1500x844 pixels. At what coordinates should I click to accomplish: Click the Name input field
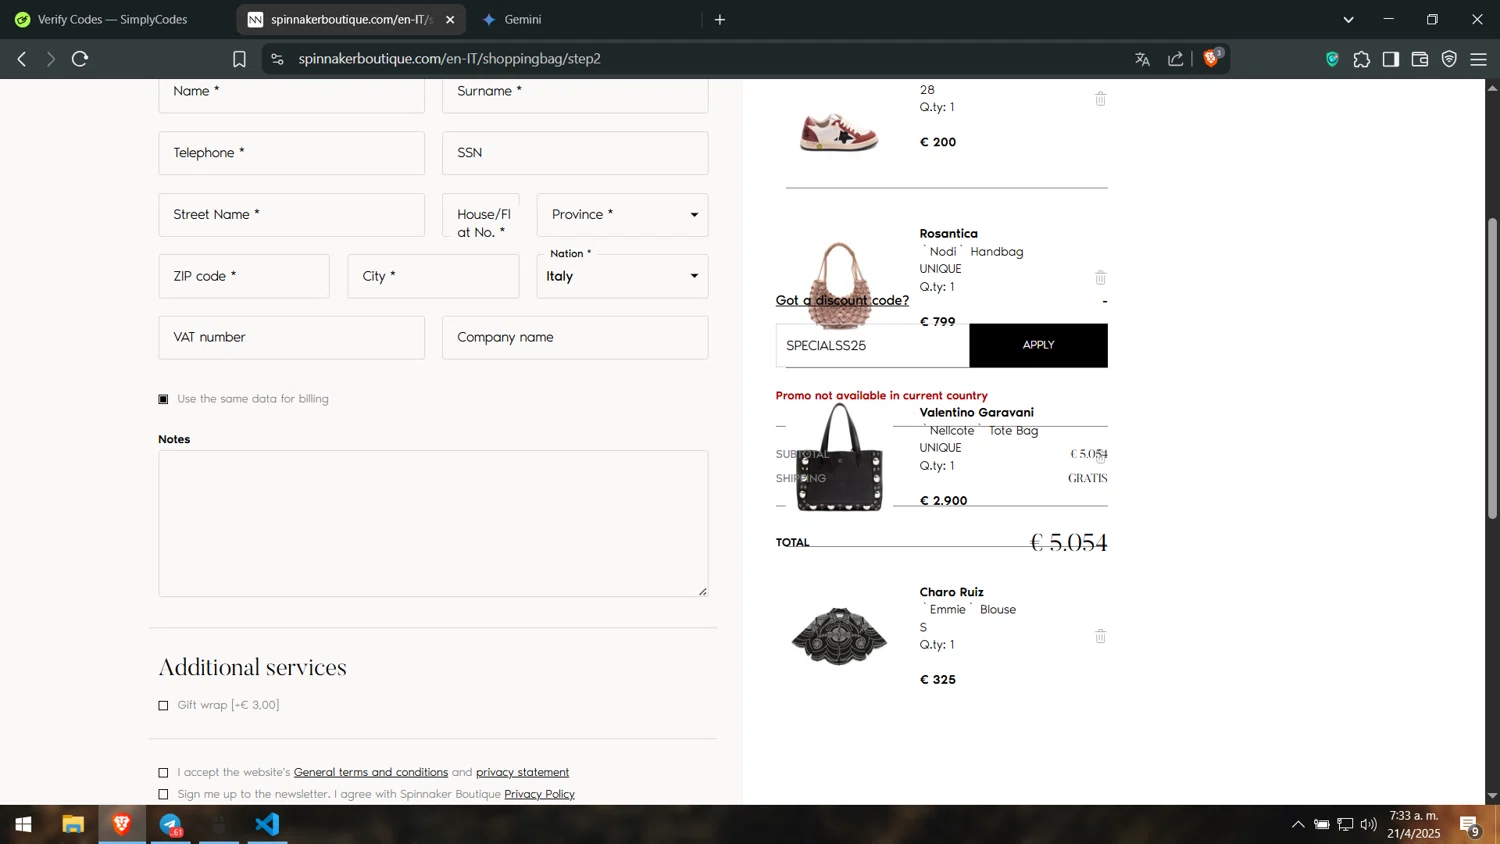pyautogui.click(x=291, y=94)
